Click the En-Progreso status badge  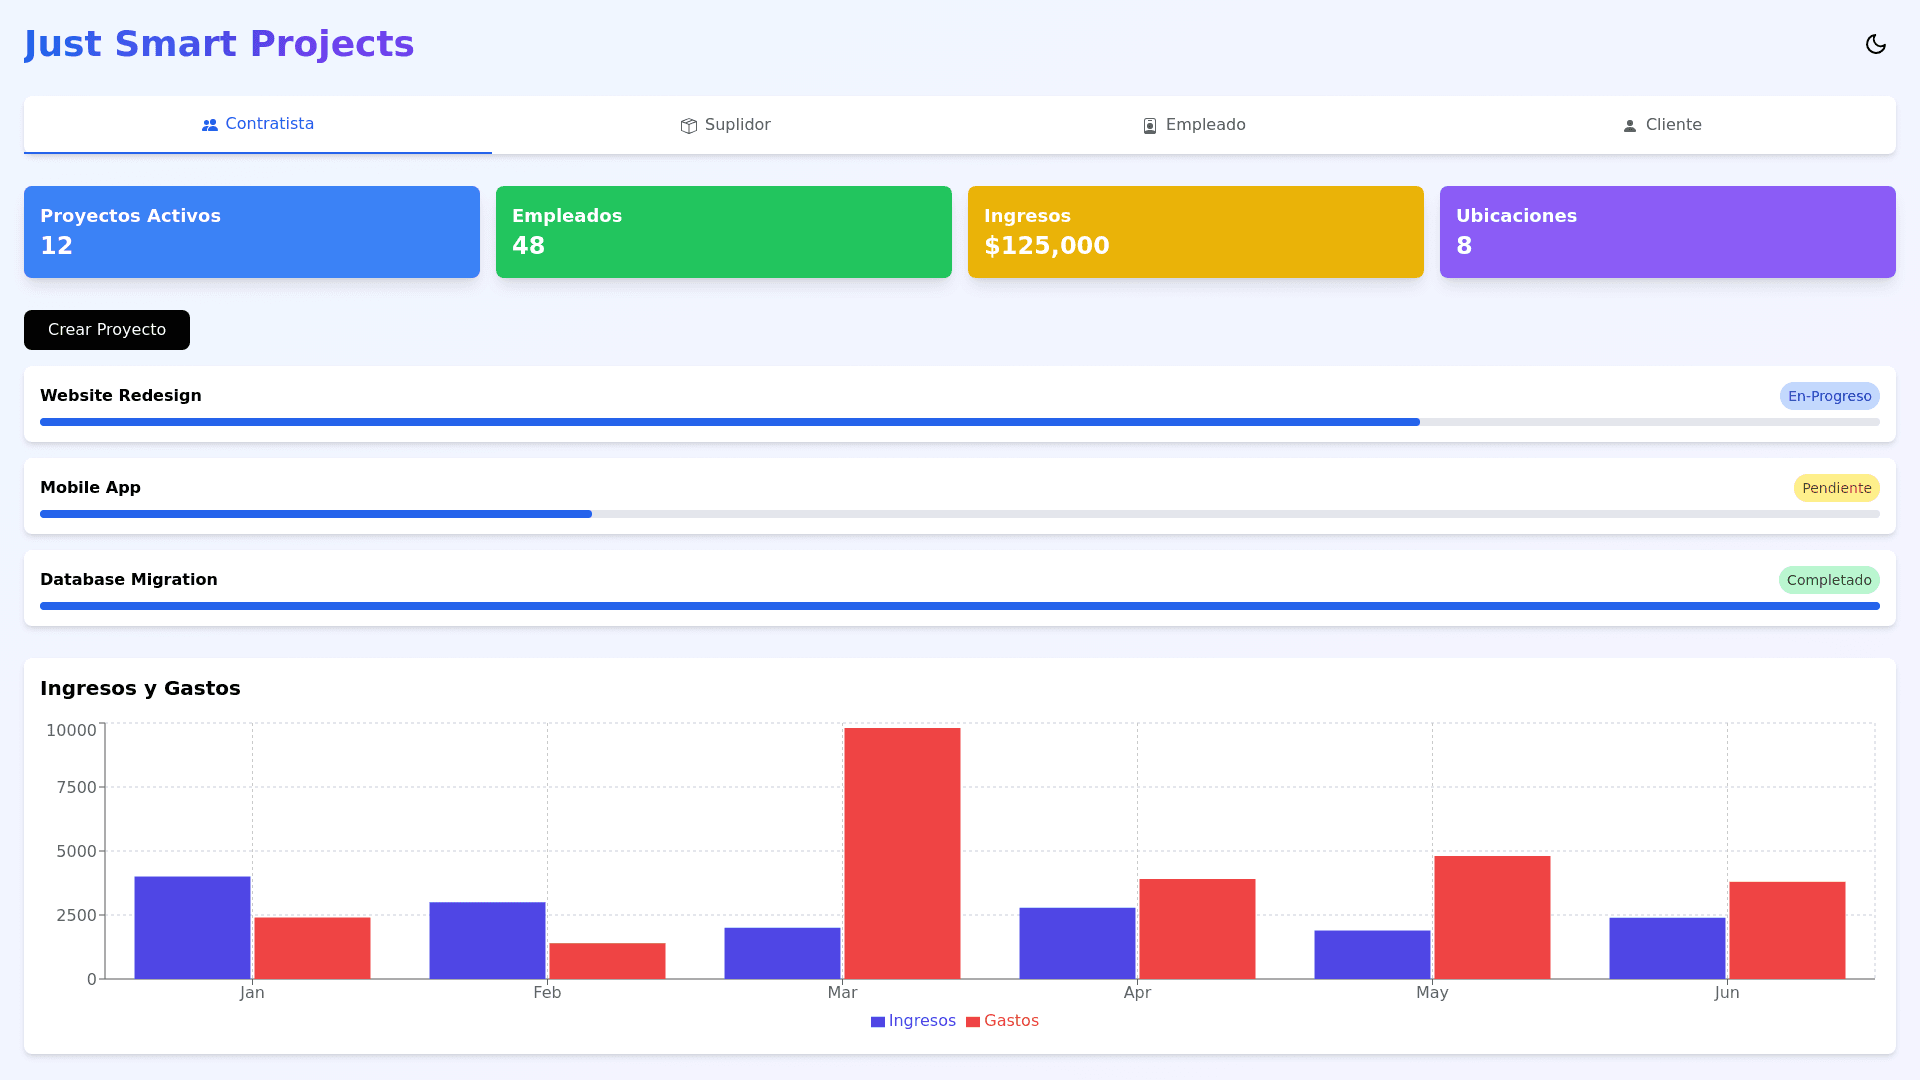[1829, 396]
